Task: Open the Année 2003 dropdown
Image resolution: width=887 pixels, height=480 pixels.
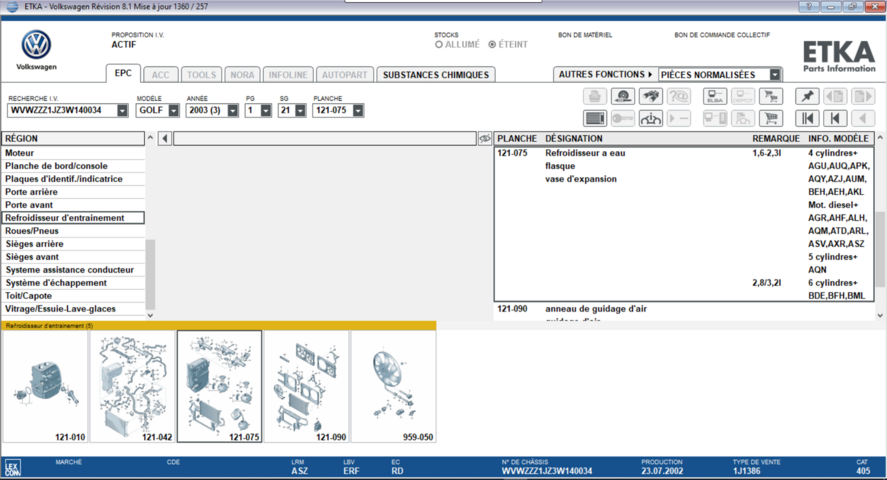Action: (x=232, y=110)
